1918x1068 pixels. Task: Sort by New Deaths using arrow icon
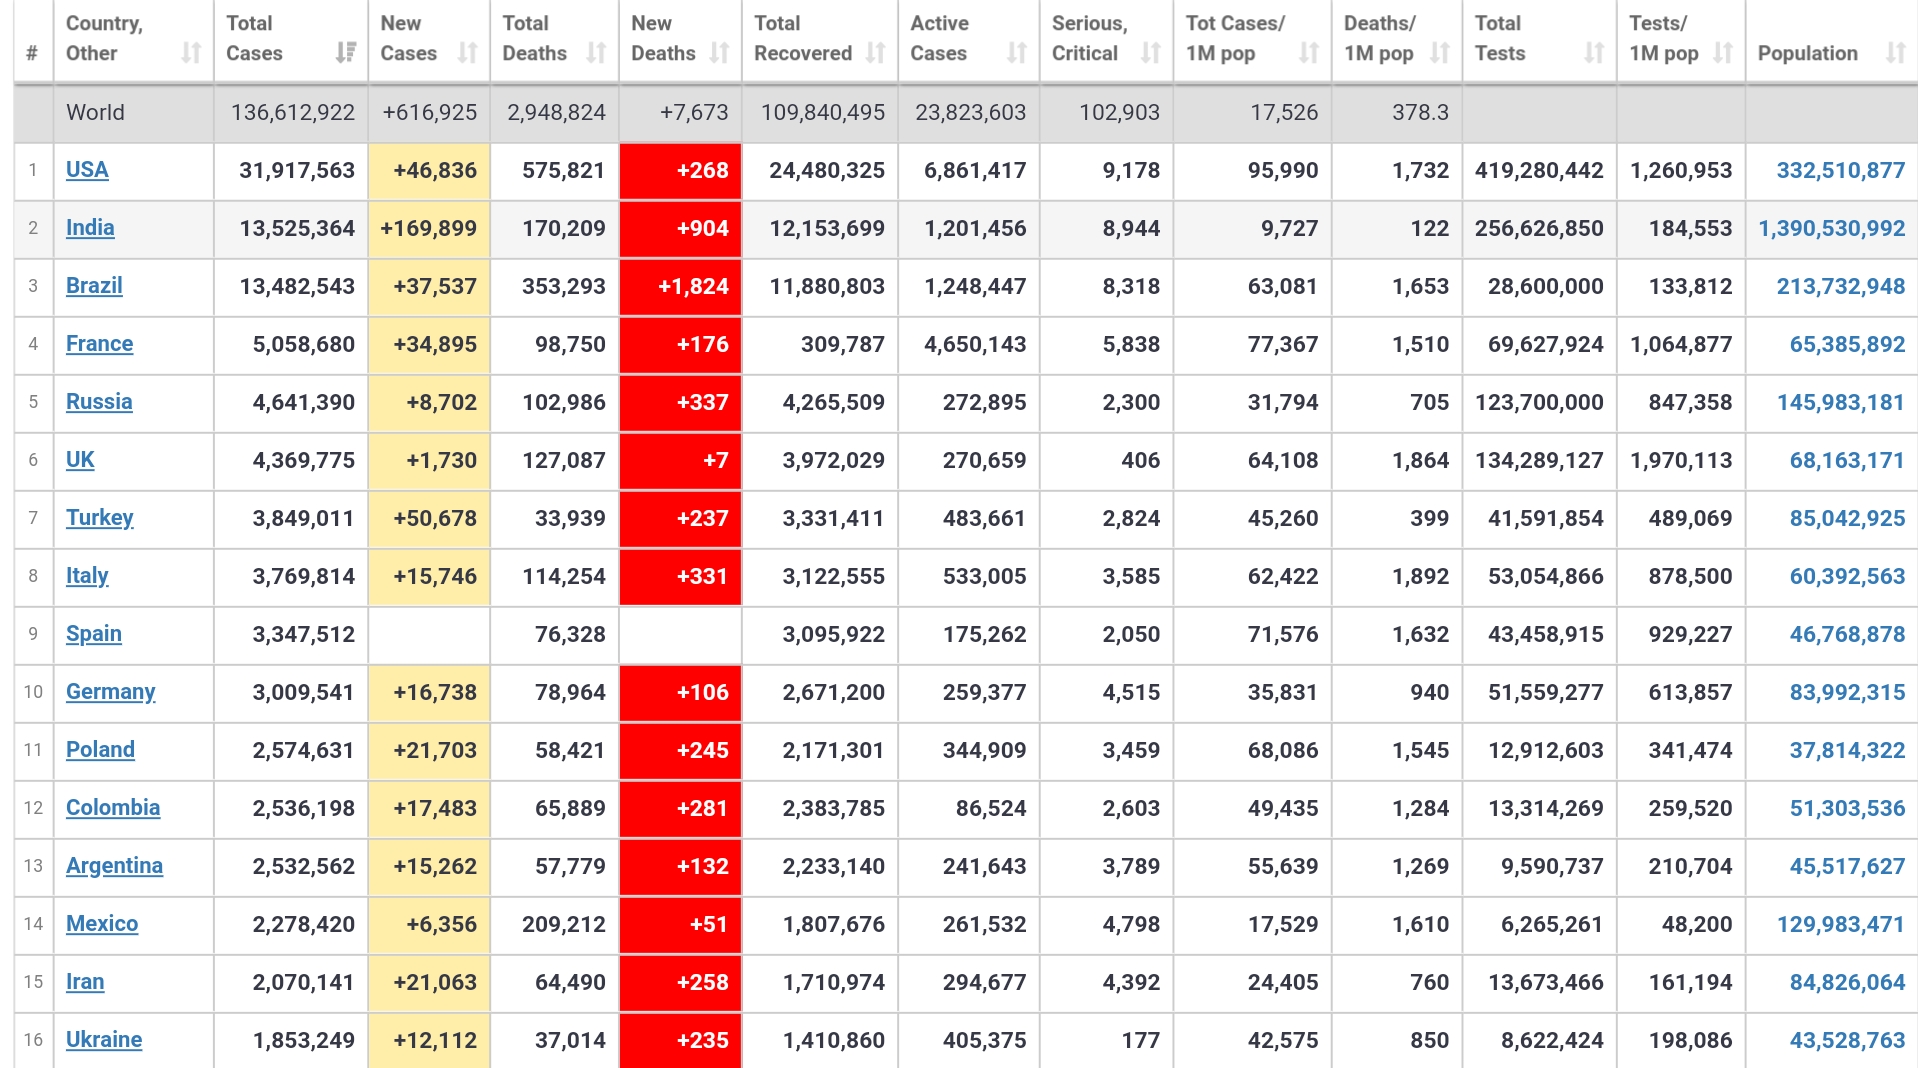click(719, 53)
